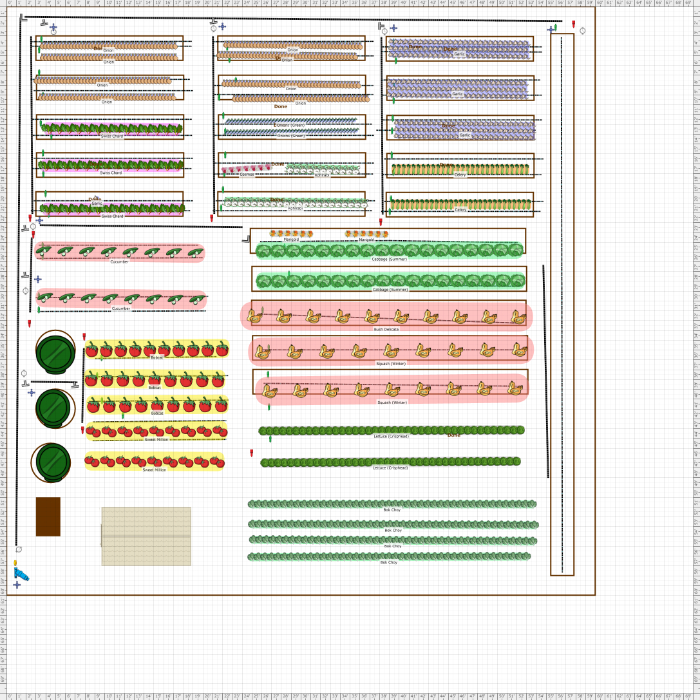Select the upper Crisphead Lettuce row

[392, 430]
